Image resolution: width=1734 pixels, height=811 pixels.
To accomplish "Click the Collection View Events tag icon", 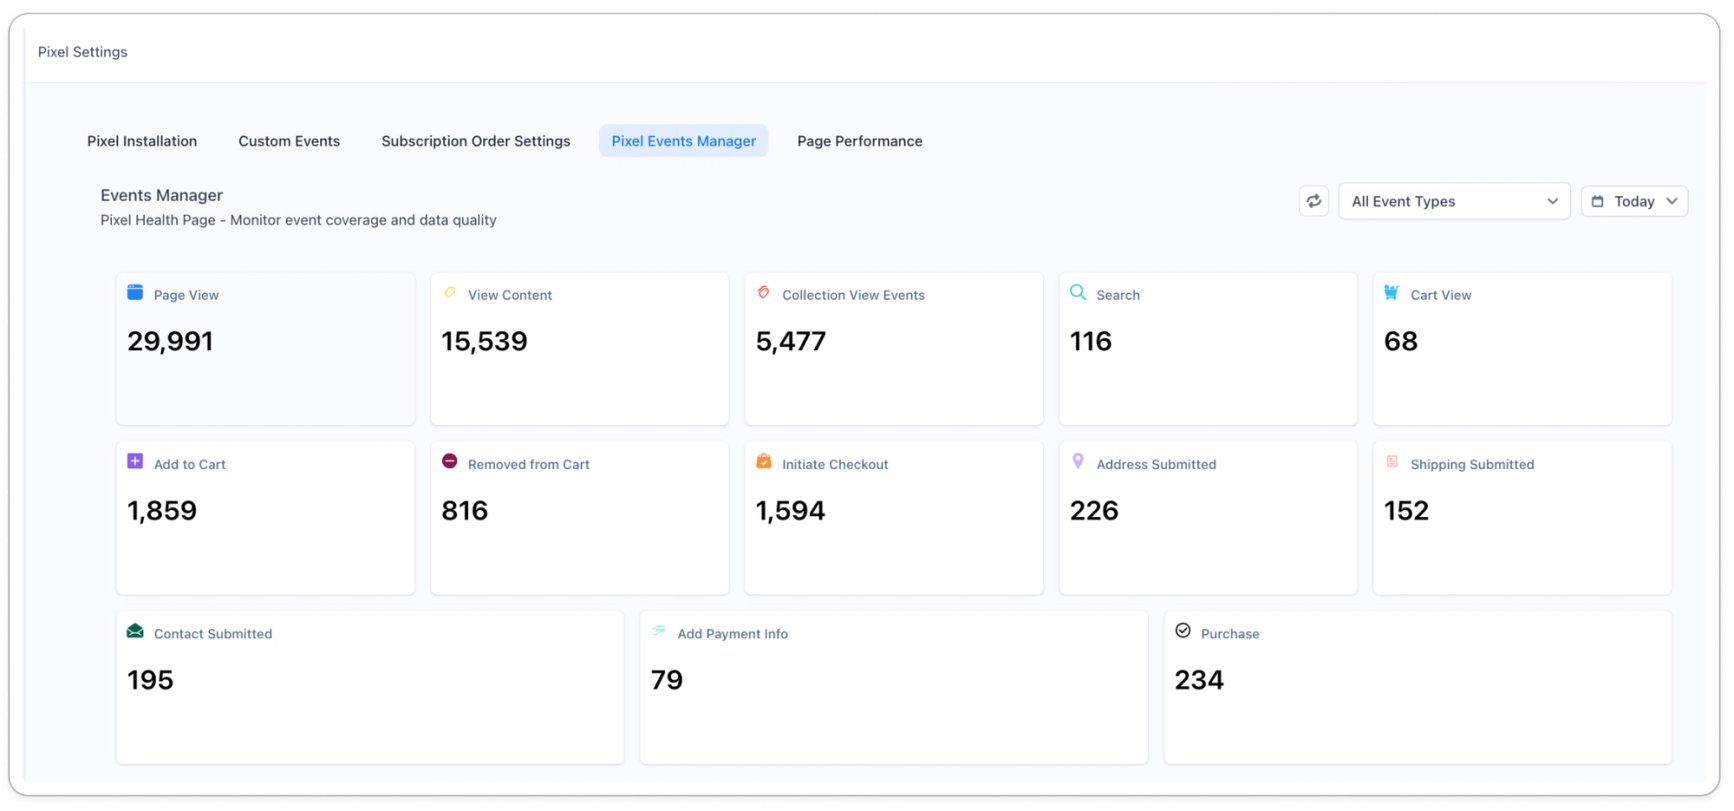I will 763,292.
